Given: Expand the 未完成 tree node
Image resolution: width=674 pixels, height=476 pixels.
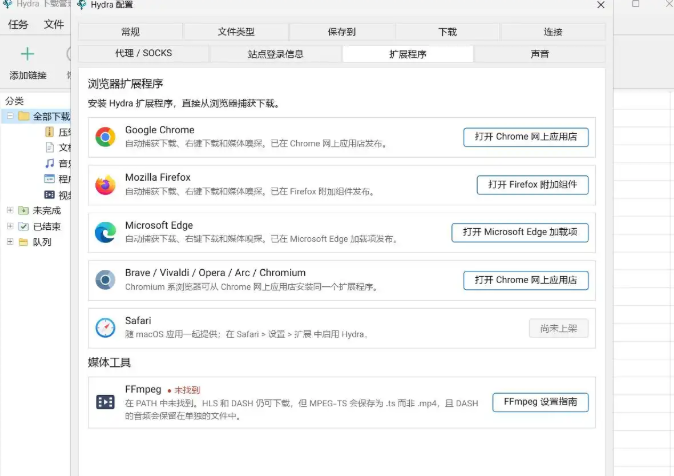Looking at the screenshot, I should 10,210.
